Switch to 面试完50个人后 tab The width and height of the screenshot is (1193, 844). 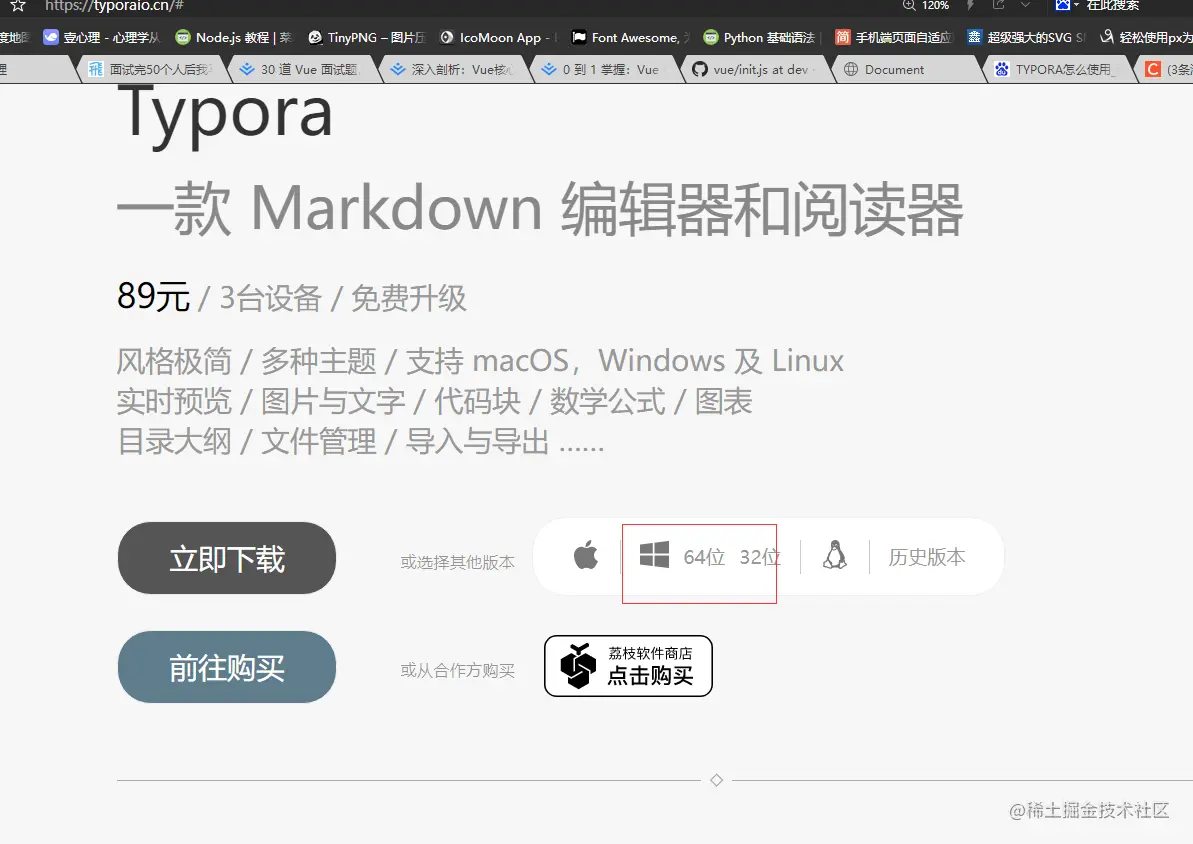[x=150, y=69]
